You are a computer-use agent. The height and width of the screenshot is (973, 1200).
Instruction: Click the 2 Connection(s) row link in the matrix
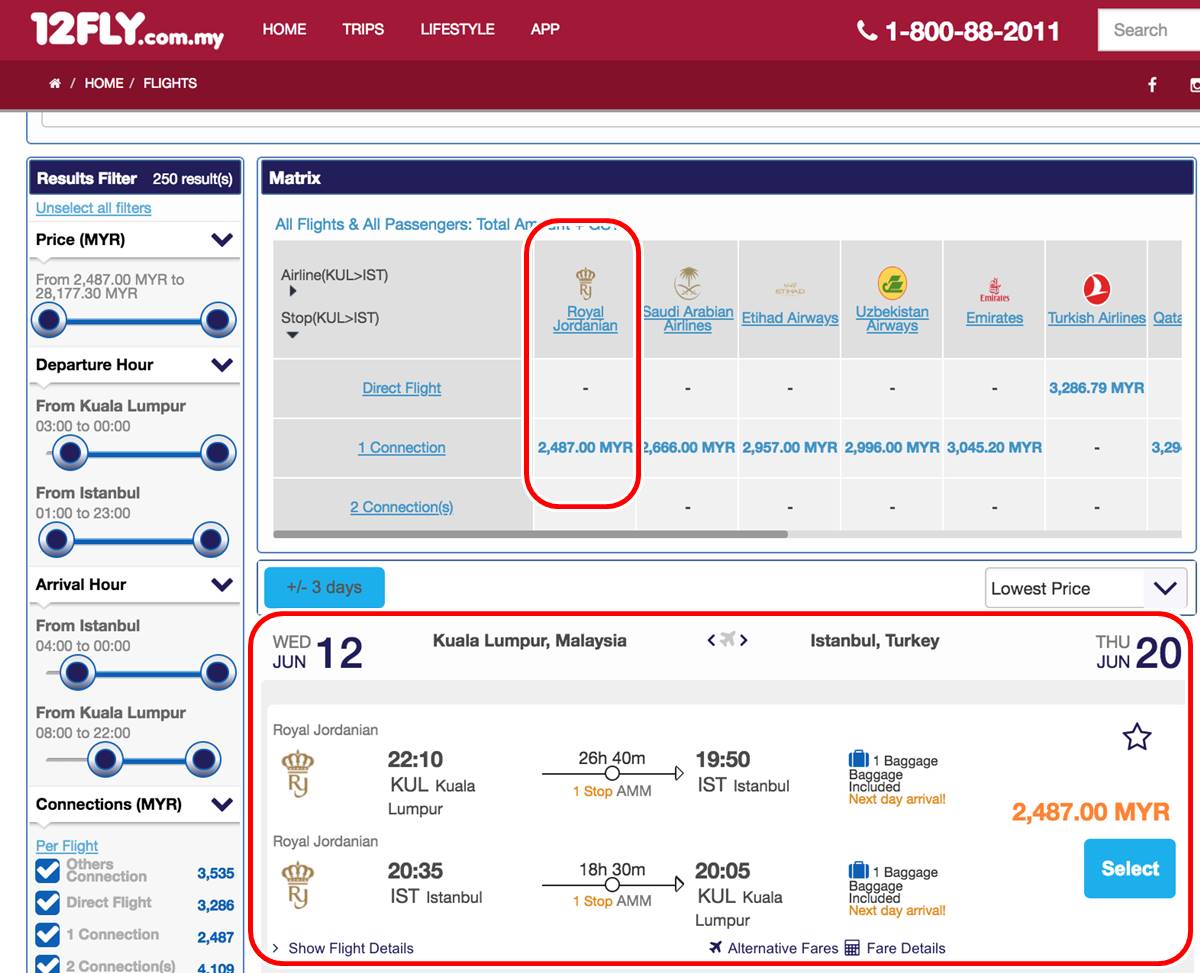[401, 507]
